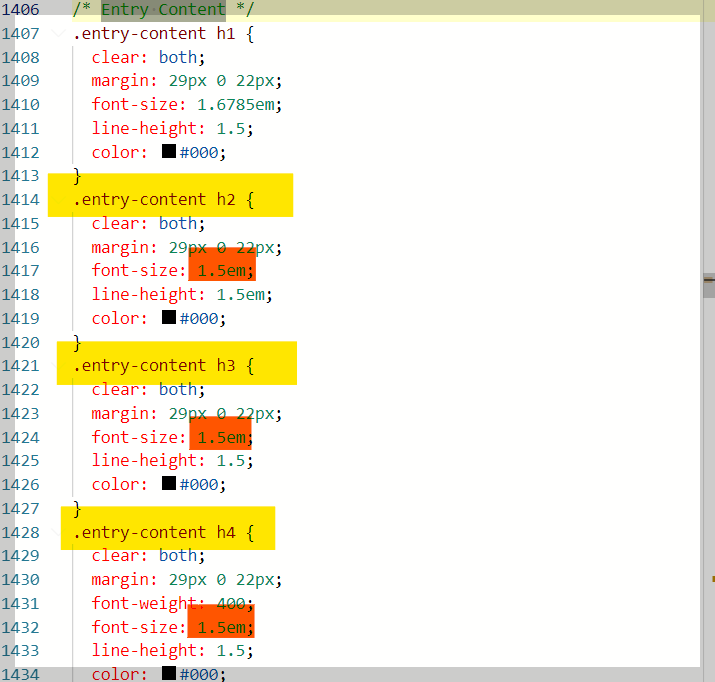
Task: Click "line-height: 1.5;" on line 1411
Action: pyautogui.click(x=172, y=129)
